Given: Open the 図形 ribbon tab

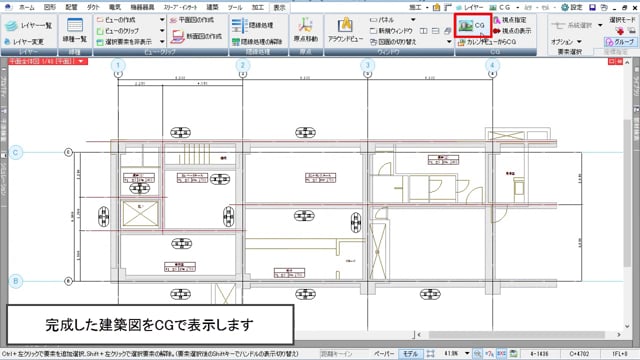Looking at the screenshot, I should point(50,7).
